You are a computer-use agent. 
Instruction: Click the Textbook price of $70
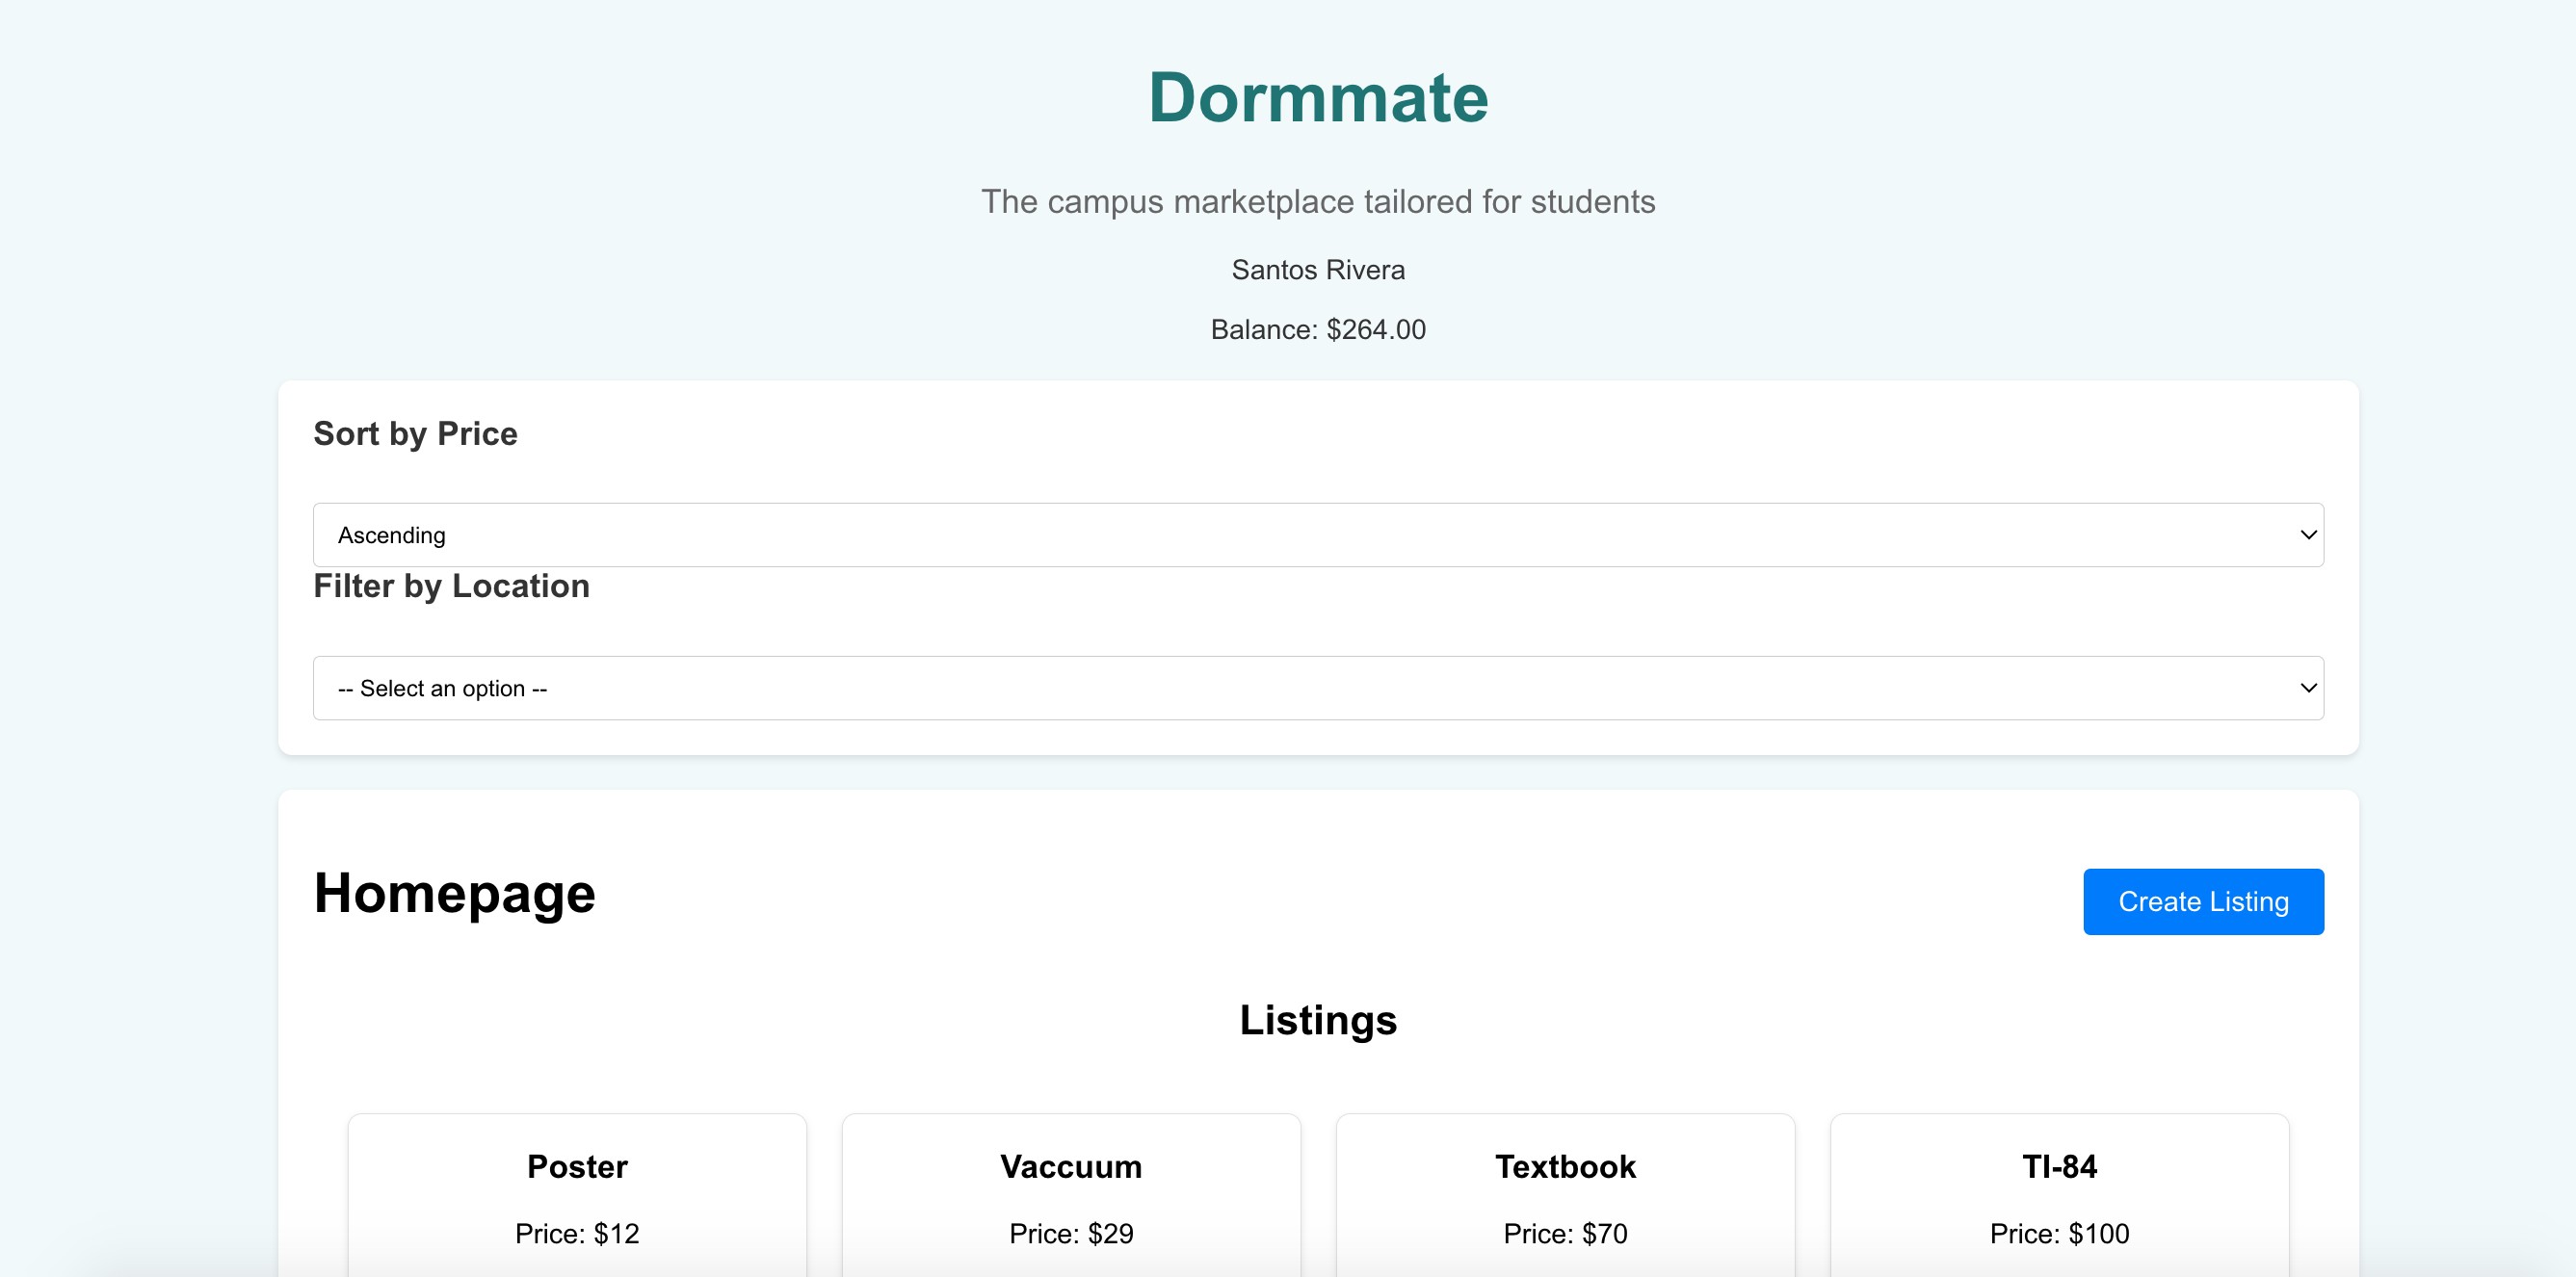(1565, 1233)
